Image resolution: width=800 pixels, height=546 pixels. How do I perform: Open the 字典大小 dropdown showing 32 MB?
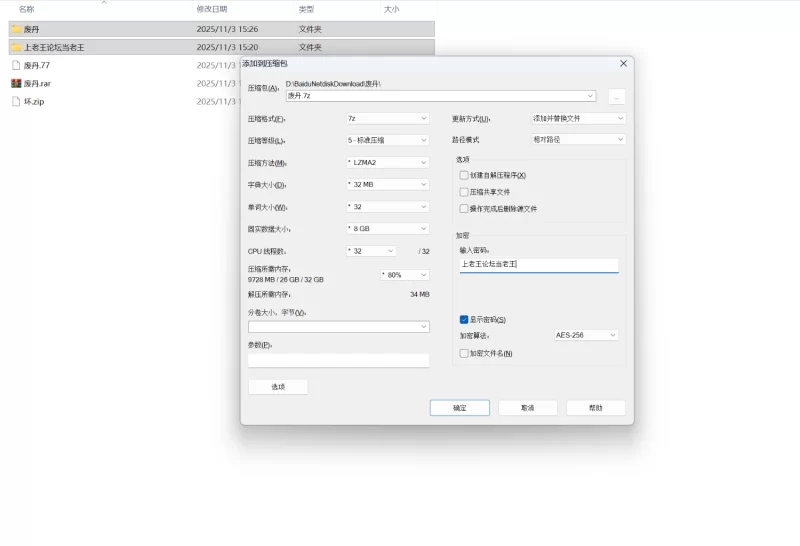[388, 184]
